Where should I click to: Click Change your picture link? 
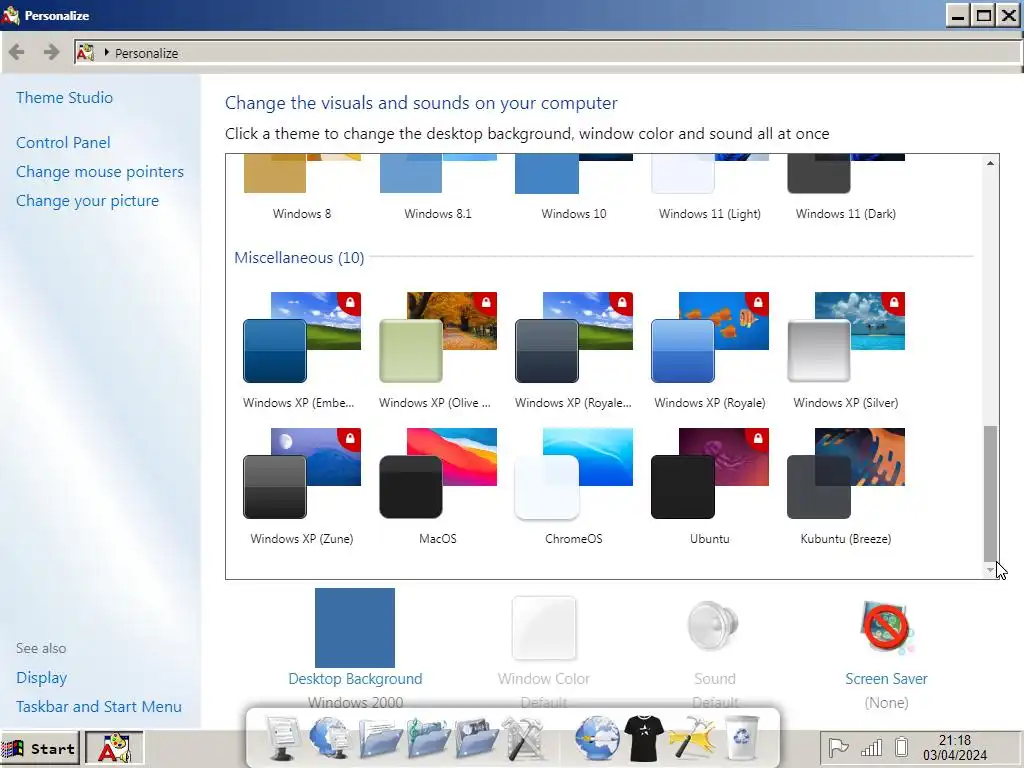pyautogui.click(x=88, y=200)
